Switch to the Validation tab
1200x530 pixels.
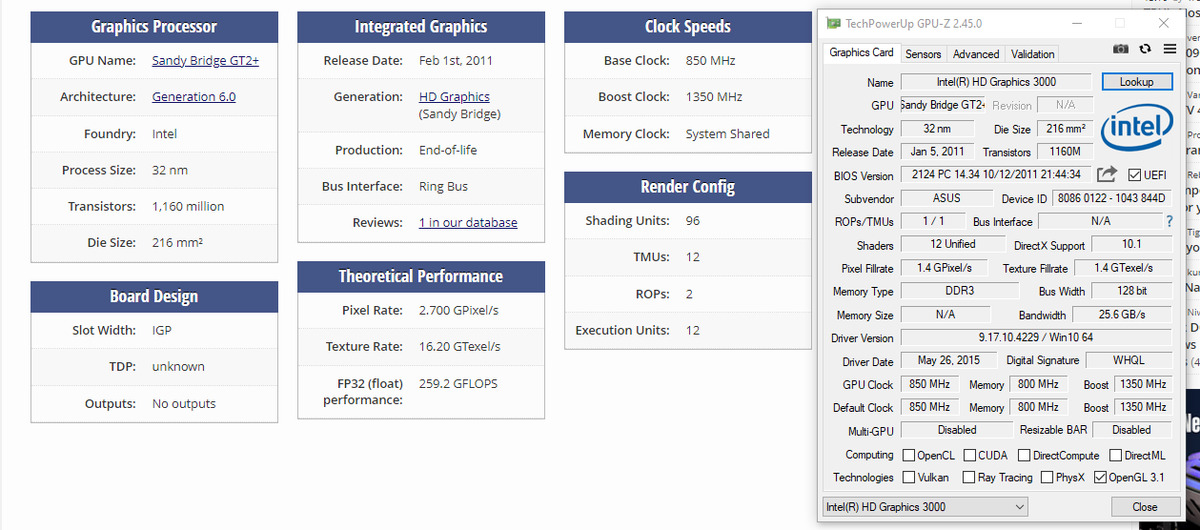1033,54
